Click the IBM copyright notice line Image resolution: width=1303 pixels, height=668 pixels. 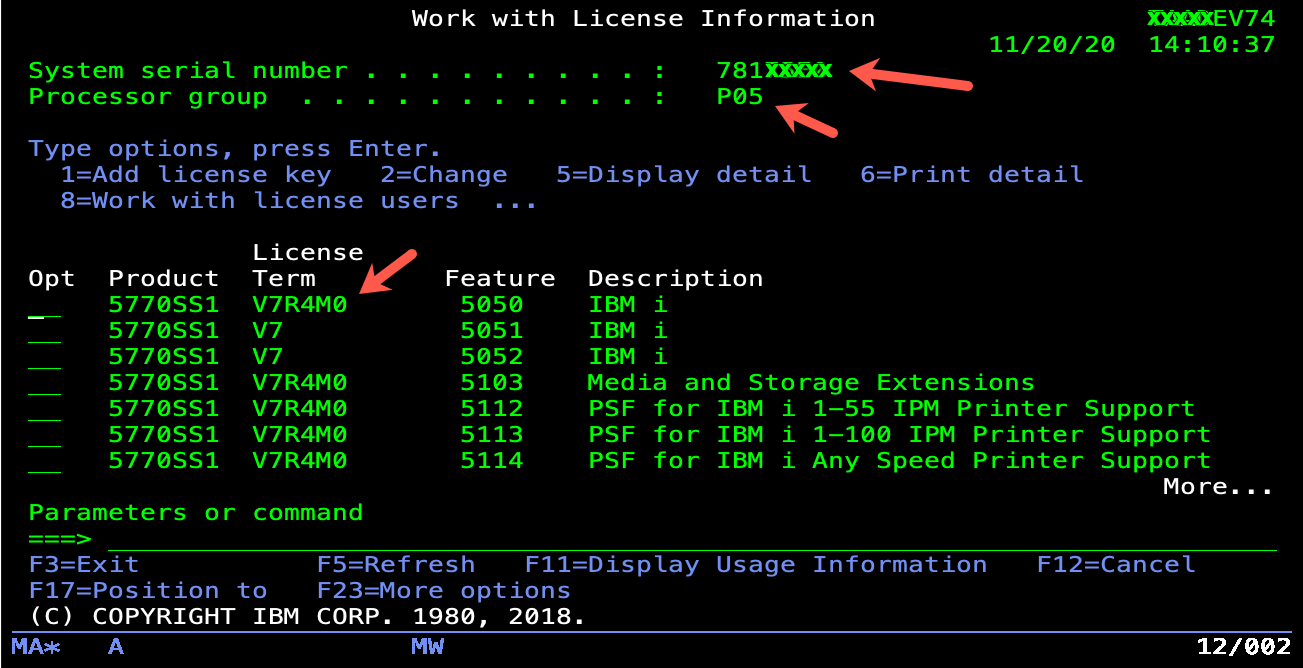coord(308,617)
